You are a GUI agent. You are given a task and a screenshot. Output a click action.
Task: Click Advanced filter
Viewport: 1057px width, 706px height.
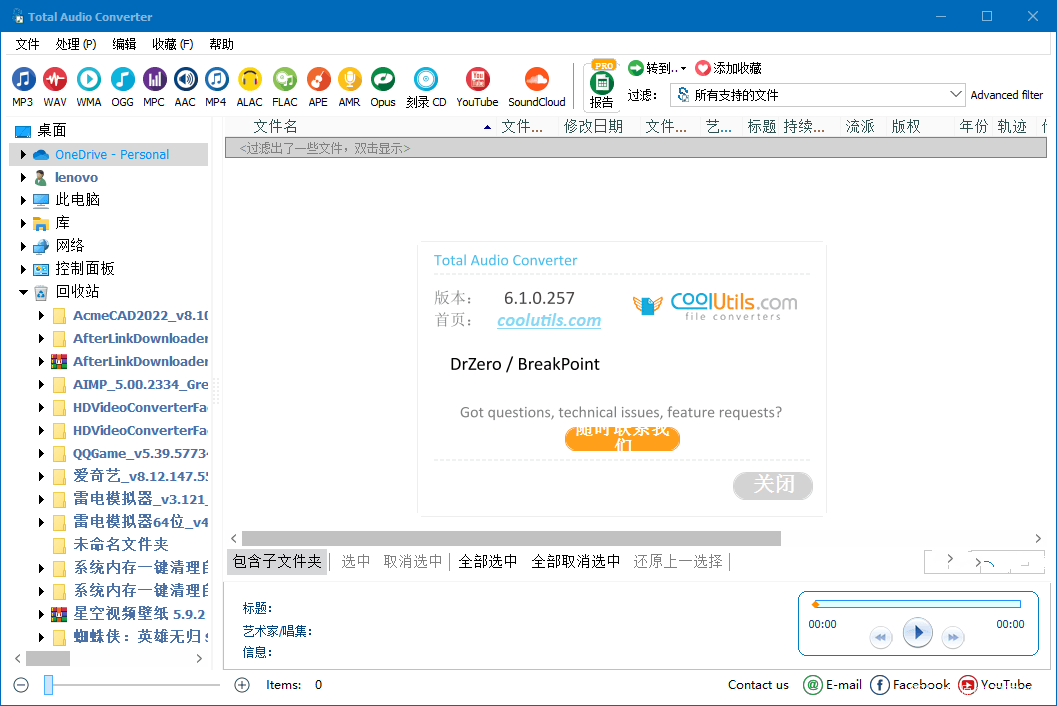pos(1006,95)
